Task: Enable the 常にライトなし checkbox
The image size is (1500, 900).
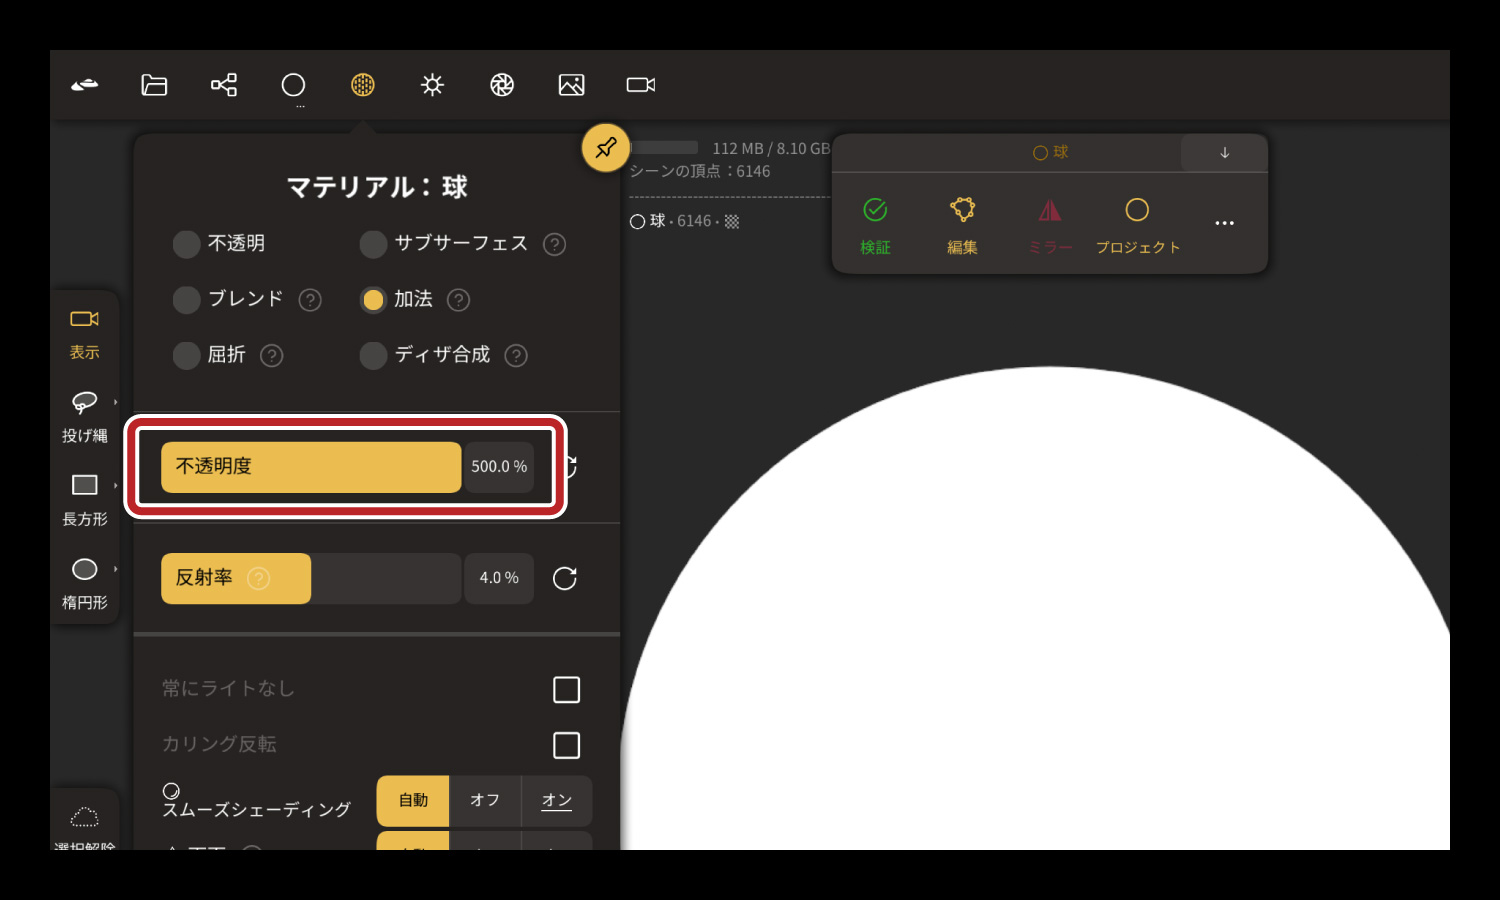Action: pos(566,690)
